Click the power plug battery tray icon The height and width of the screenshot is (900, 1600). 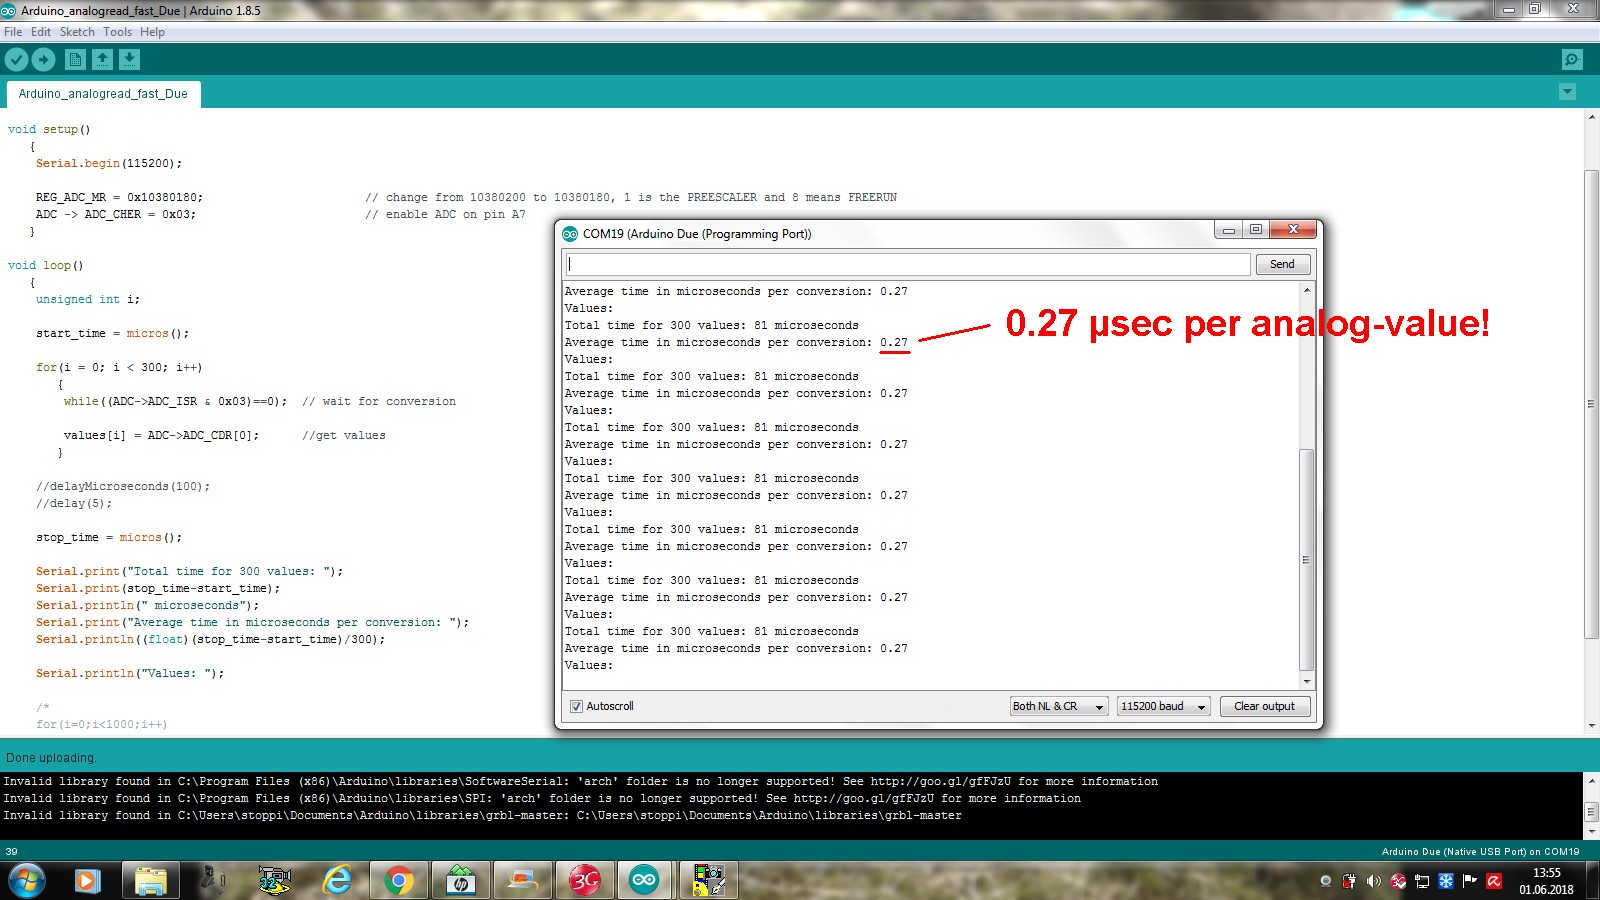(x=1350, y=881)
